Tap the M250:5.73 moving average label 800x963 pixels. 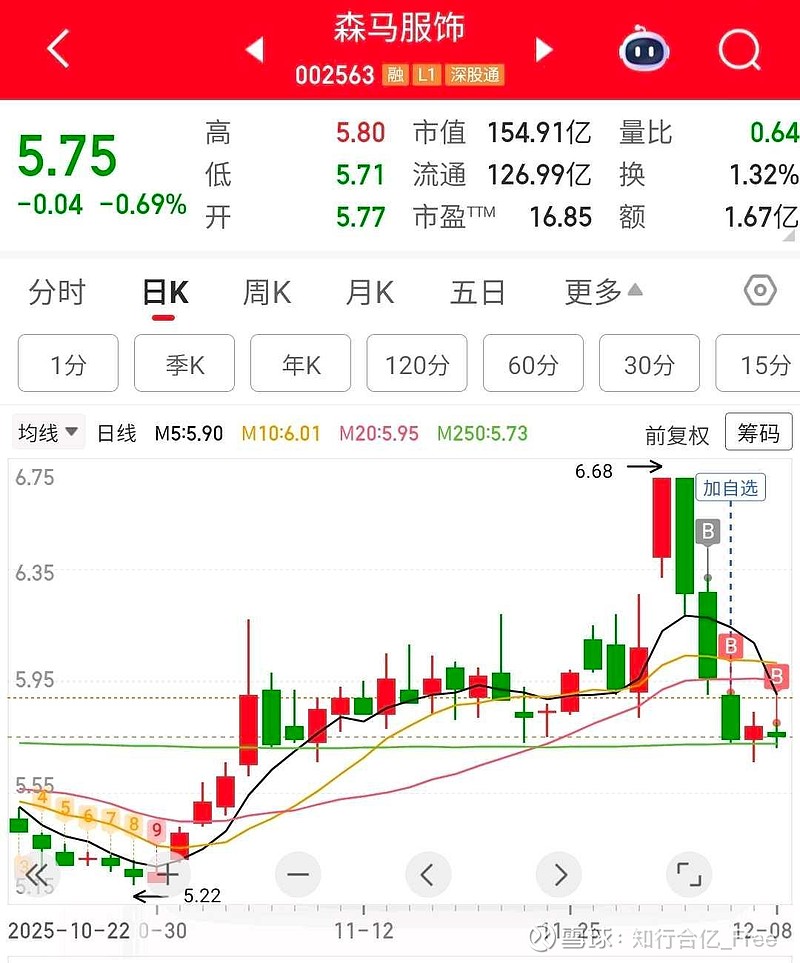(483, 434)
